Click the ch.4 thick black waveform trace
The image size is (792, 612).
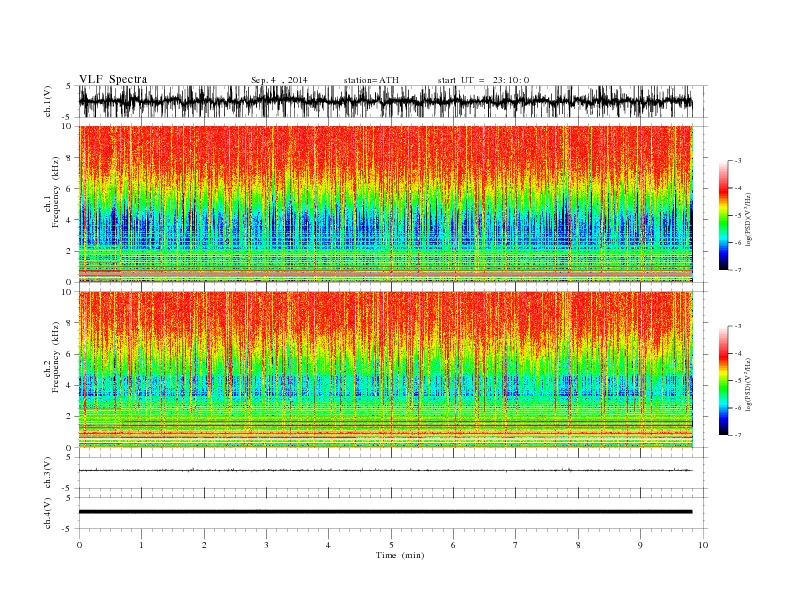click(385, 512)
